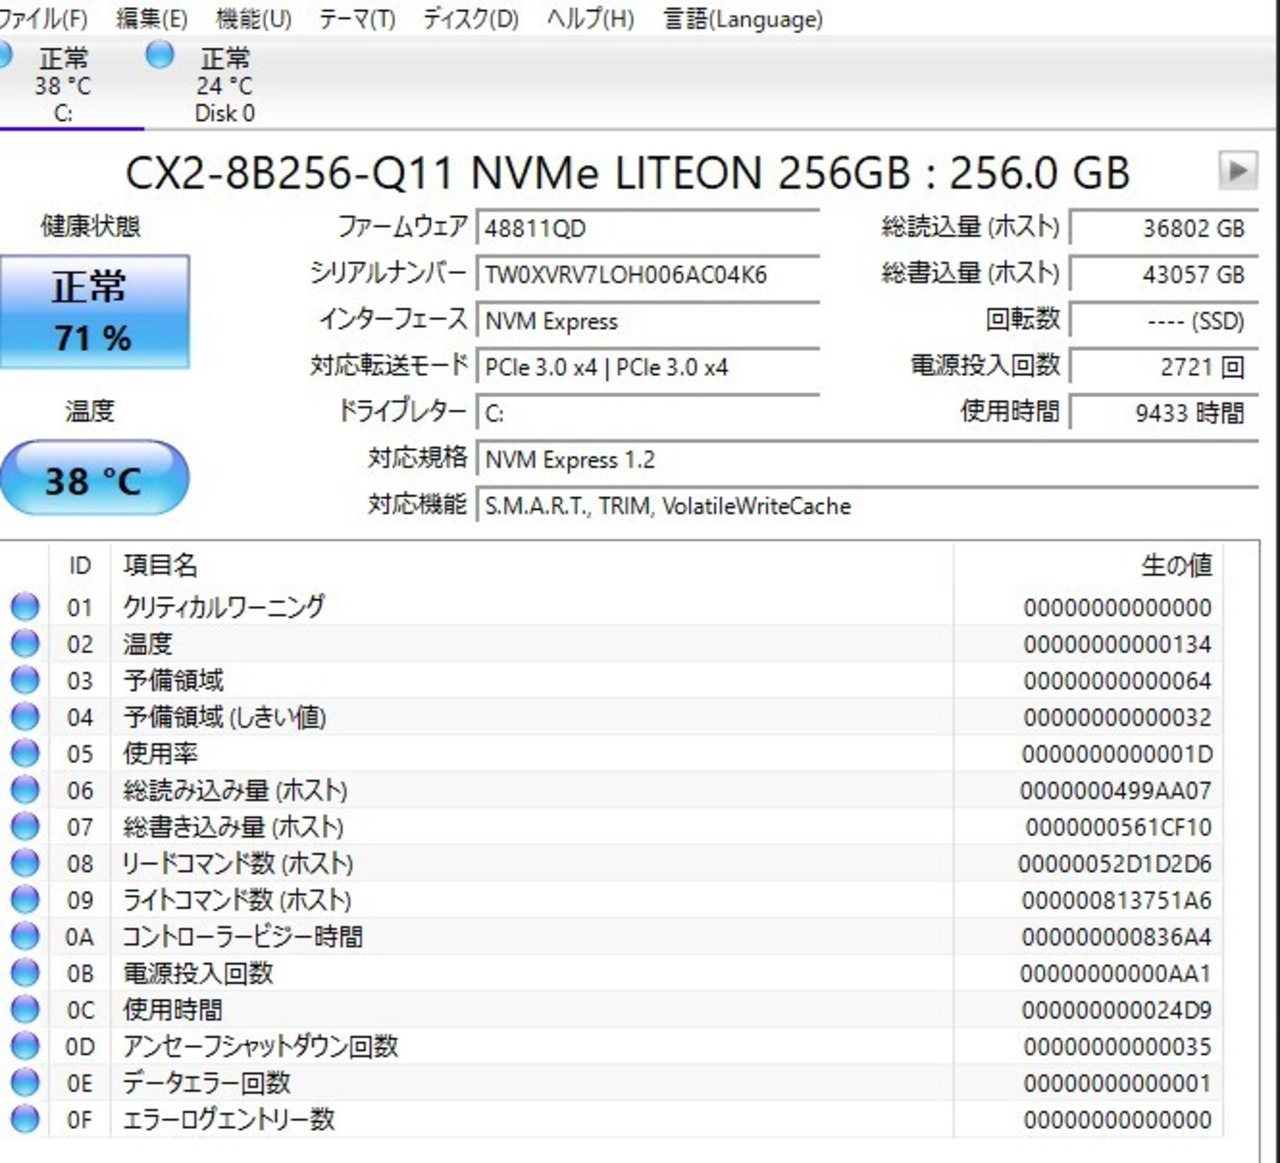Select the C: drive tab at 38 °C
The image size is (1280, 1163).
62,85
